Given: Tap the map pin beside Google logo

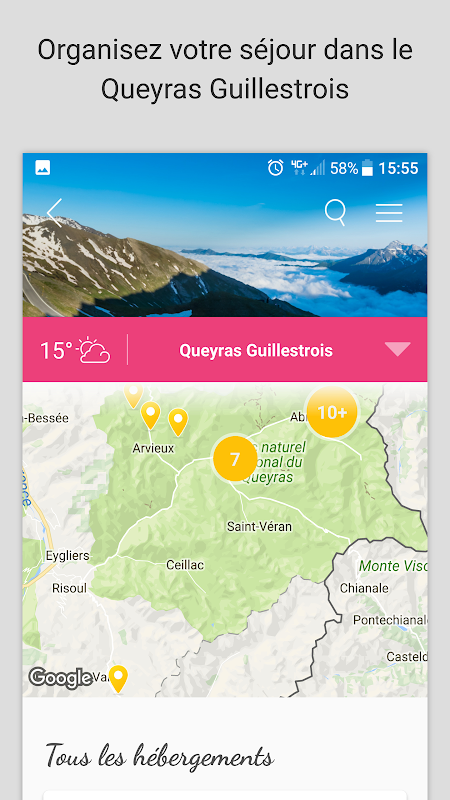Looking at the screenshot, I should tap(118, 679).
